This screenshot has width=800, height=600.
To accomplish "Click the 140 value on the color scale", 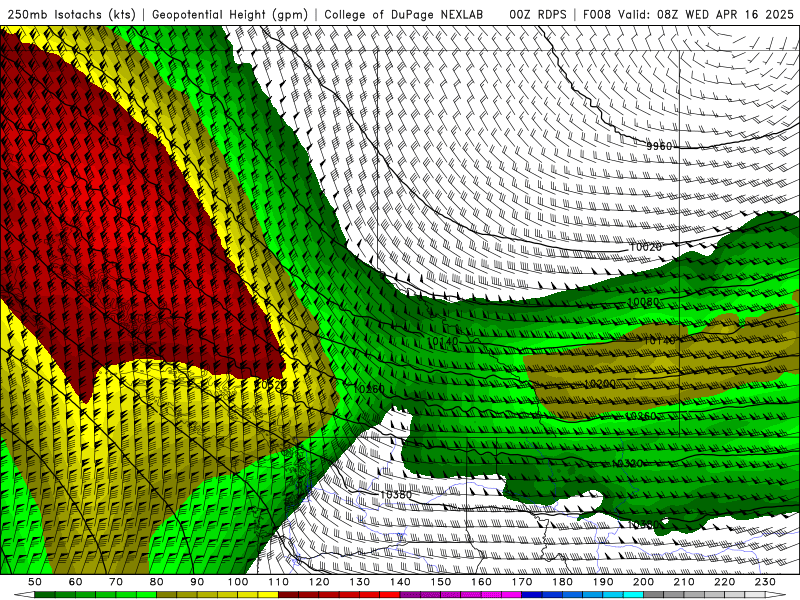I will [400, 582].
